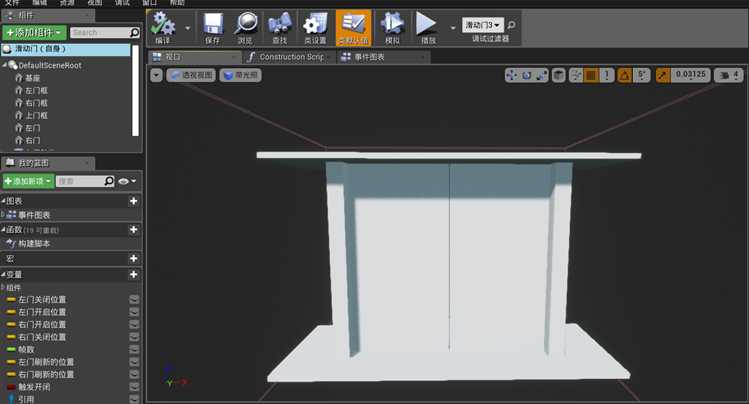The height and width of the screenshot is (404, 749).
Task: Switch to the 视口 viewport tab
Action: pyautogui.click(x=194, y=57)
